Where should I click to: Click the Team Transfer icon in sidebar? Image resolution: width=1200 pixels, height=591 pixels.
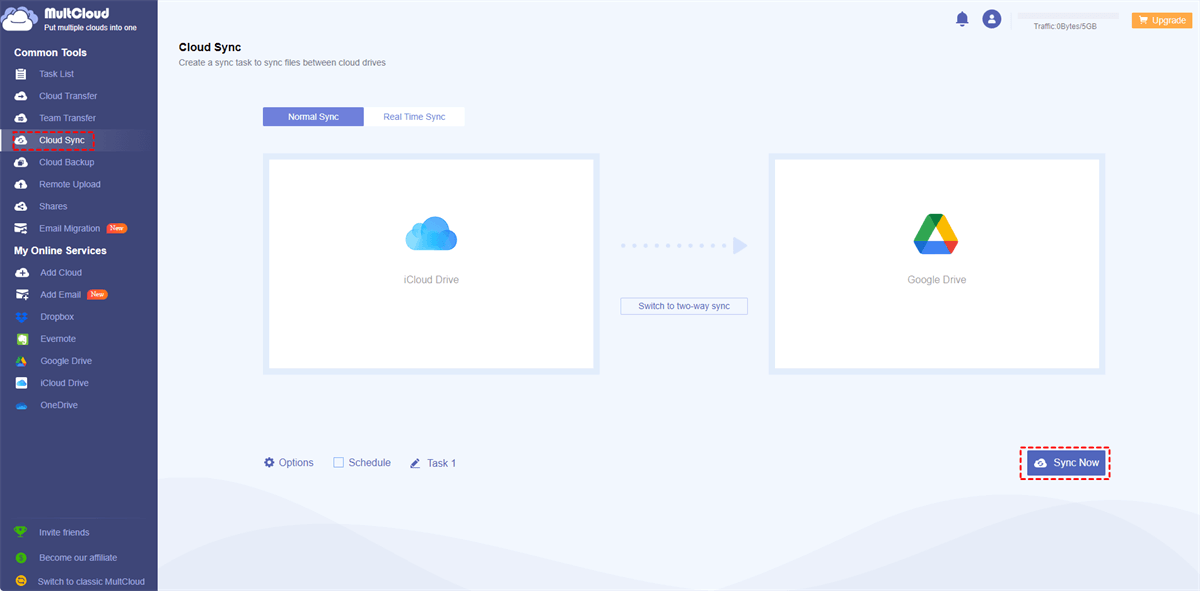(x=21, y=118)
